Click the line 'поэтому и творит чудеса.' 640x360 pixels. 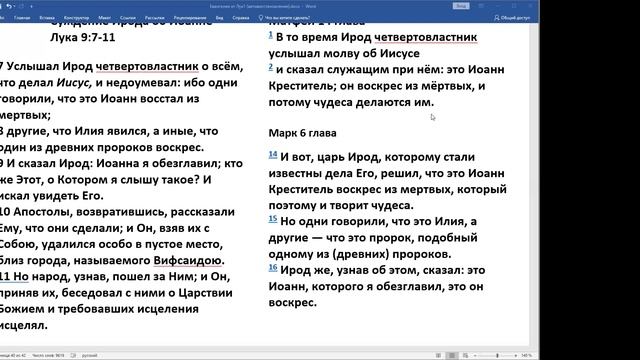341,206
